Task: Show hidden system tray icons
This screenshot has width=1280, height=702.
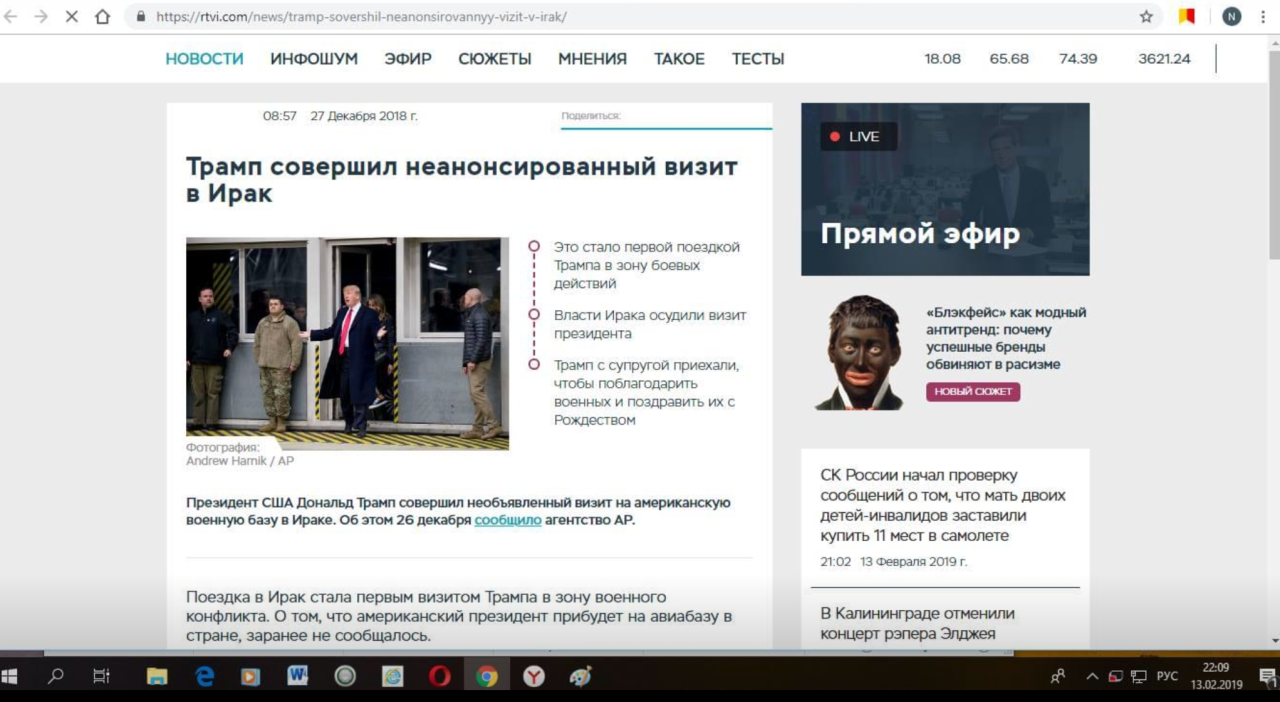Action: point(1092,677)
